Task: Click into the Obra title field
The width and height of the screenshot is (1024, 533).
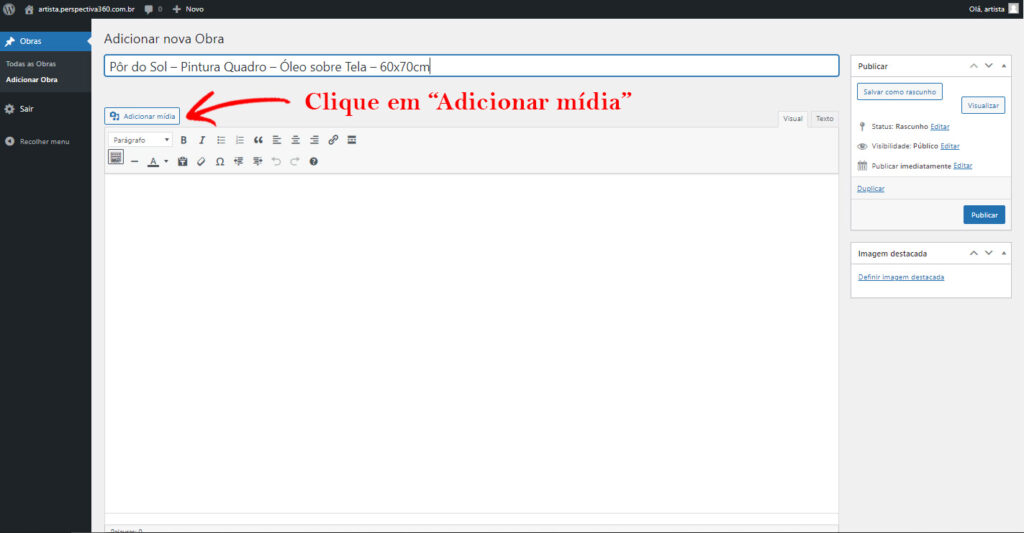Action: tap(472, 66)
